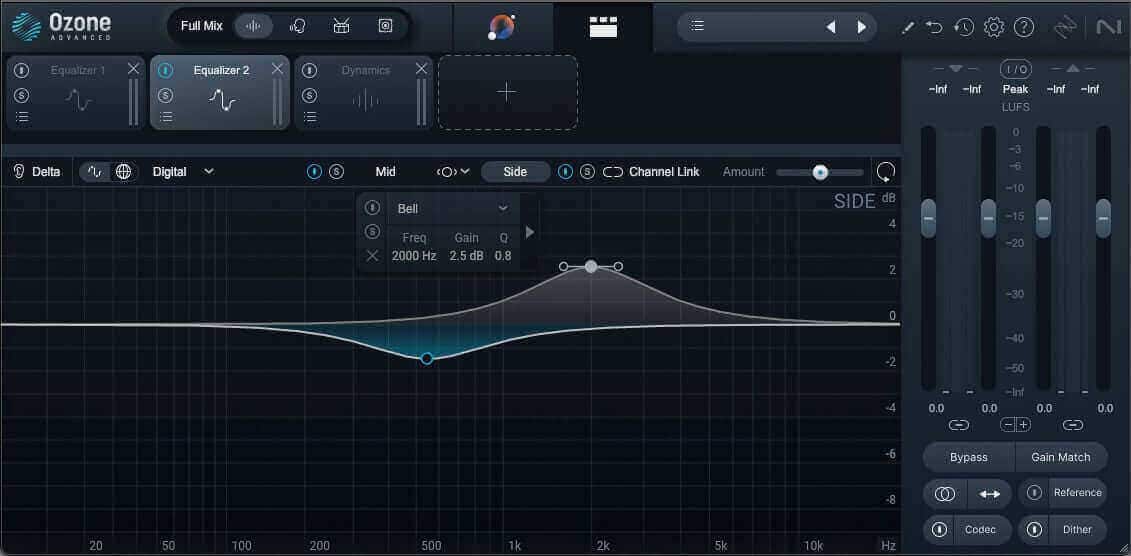Click the undo arrow icon
The width and height of the screenshot is (1131, 556).
pos(934,27)
